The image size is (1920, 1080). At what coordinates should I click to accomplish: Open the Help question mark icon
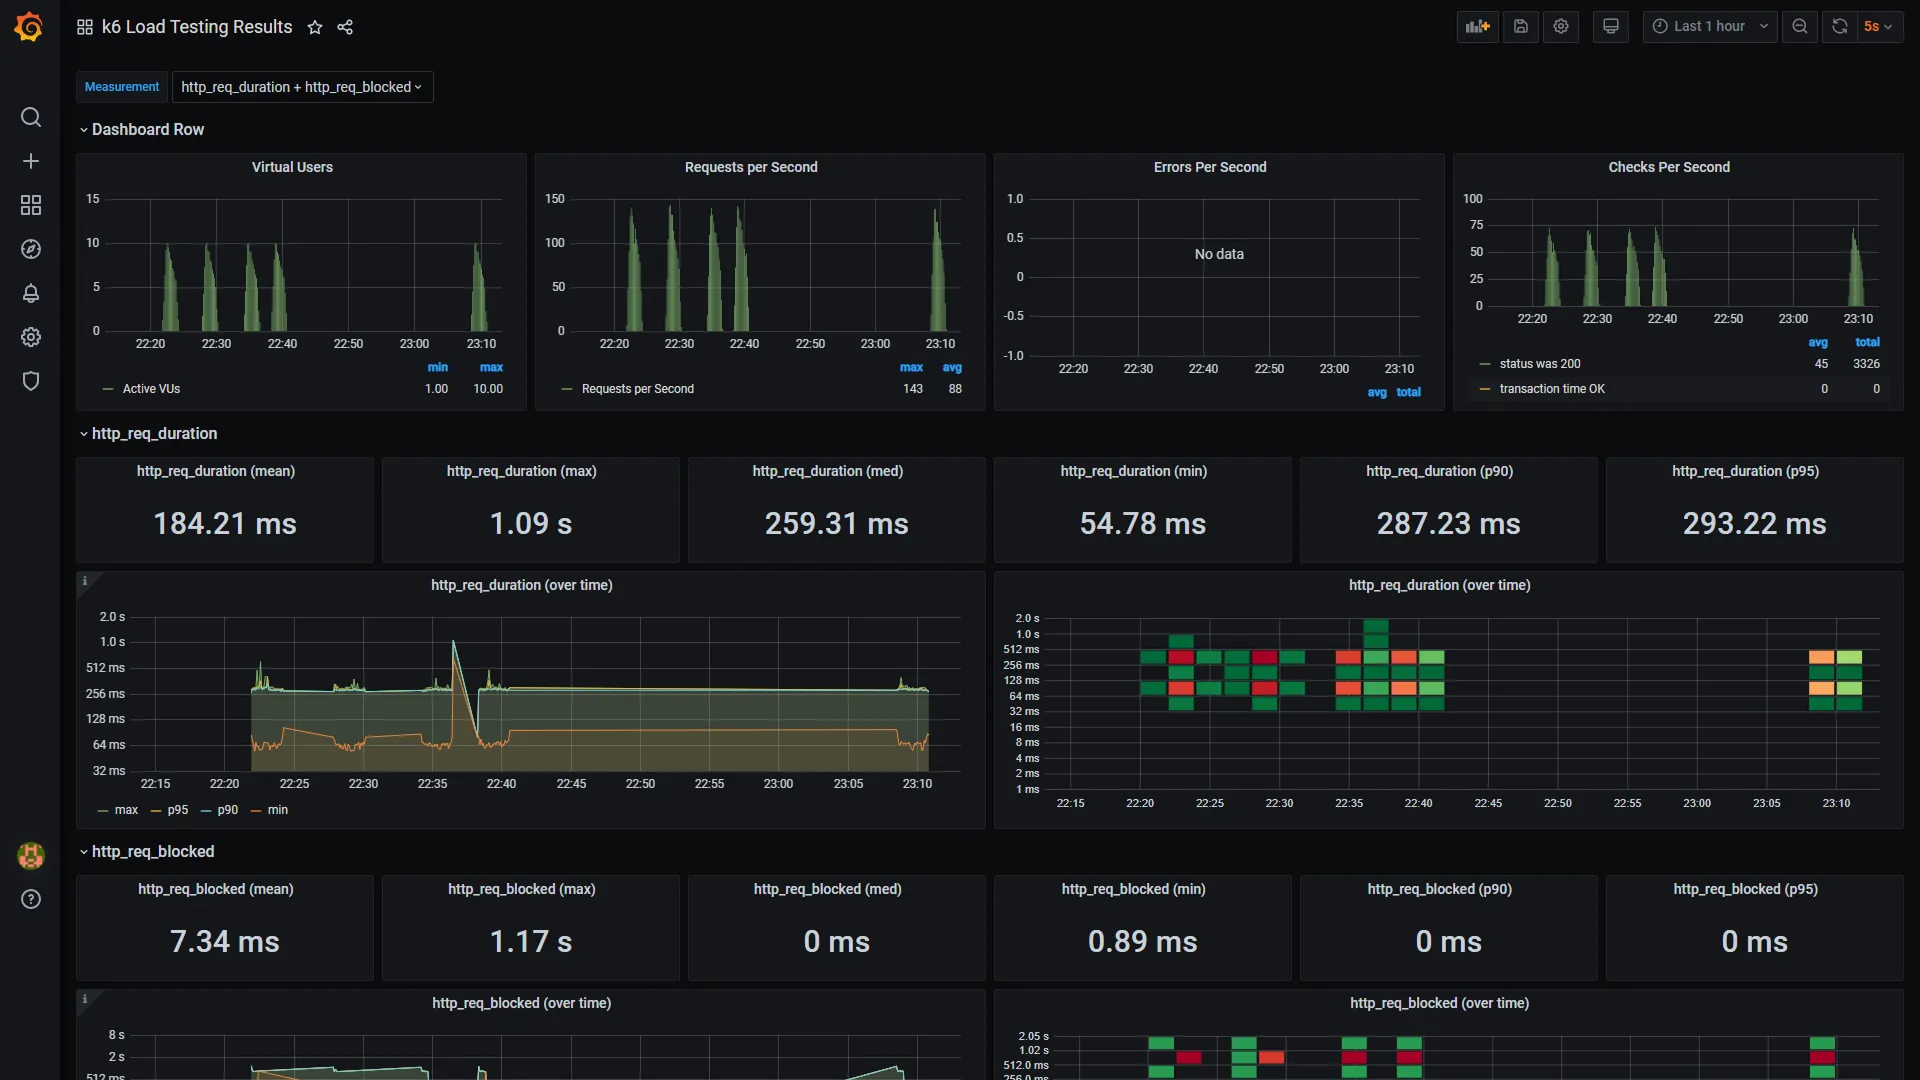(x=31, y=899)
